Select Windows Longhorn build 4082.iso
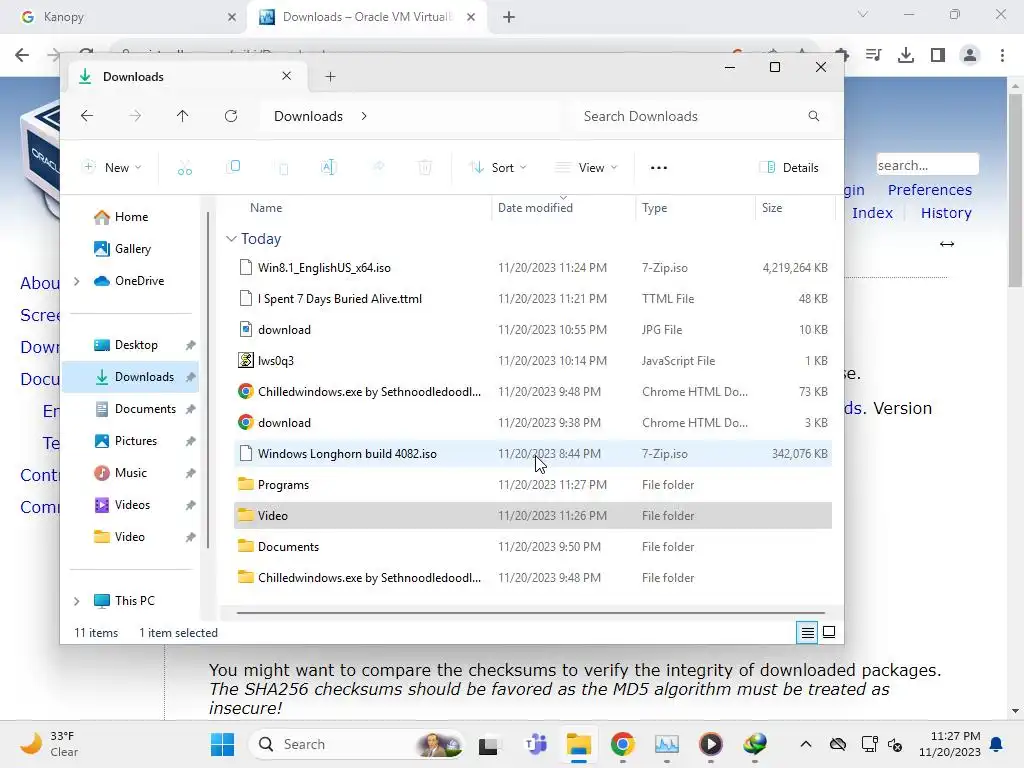Viewport: 1024px width, 768px height. [x=533, y=453]
